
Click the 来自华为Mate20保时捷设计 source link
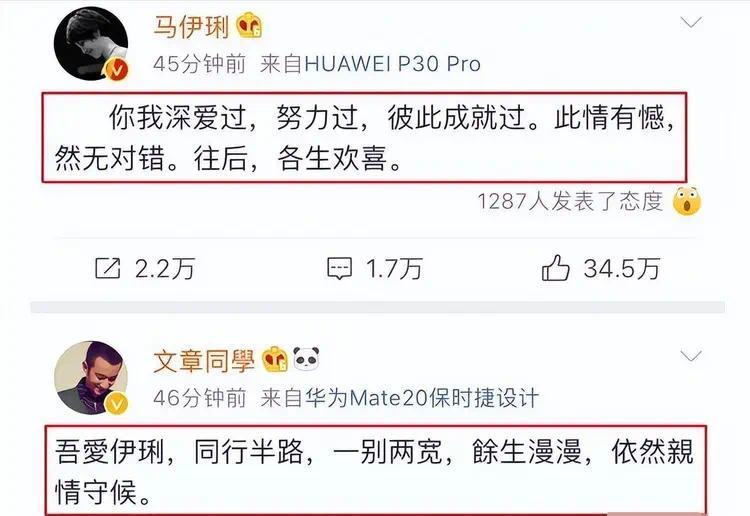(x=400, y=398)
